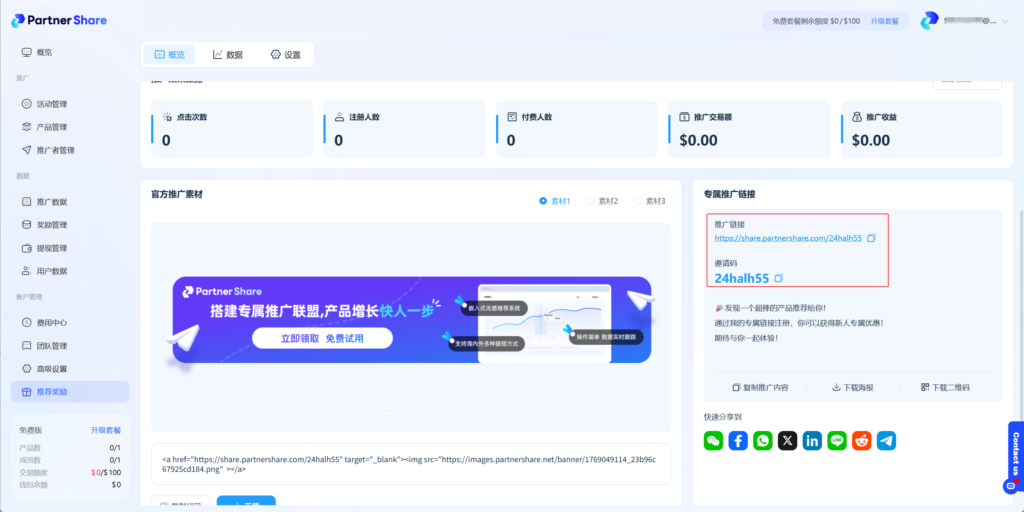Switch to 素材3 radio option

(638, 201)
